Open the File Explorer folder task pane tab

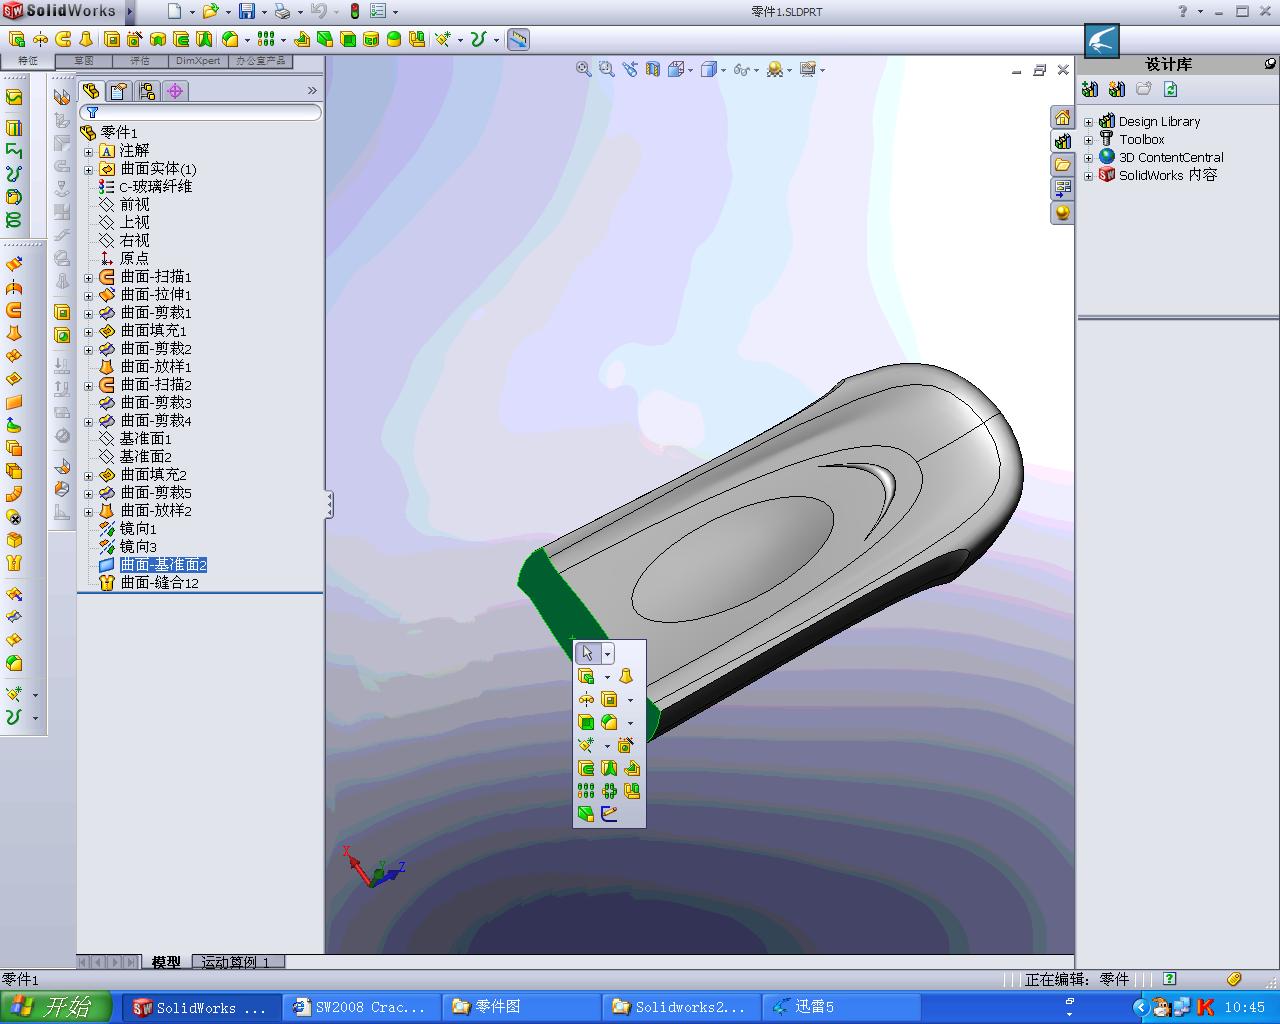1062,165
